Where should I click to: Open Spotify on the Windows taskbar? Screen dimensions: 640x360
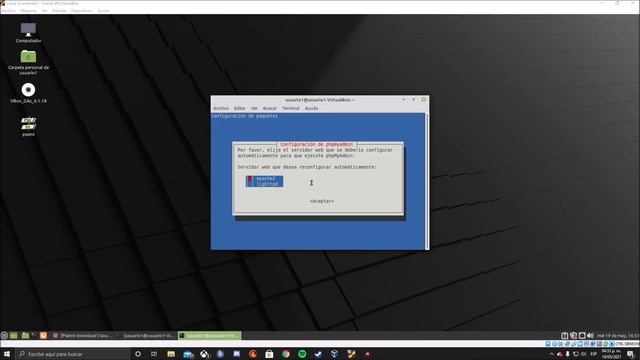(x=302, y=354)
